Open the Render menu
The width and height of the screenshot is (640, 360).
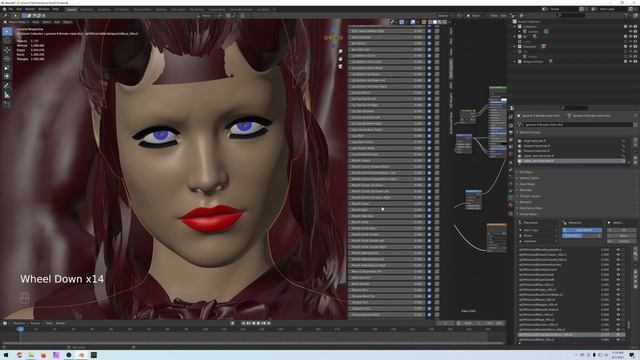click(30, 9)
